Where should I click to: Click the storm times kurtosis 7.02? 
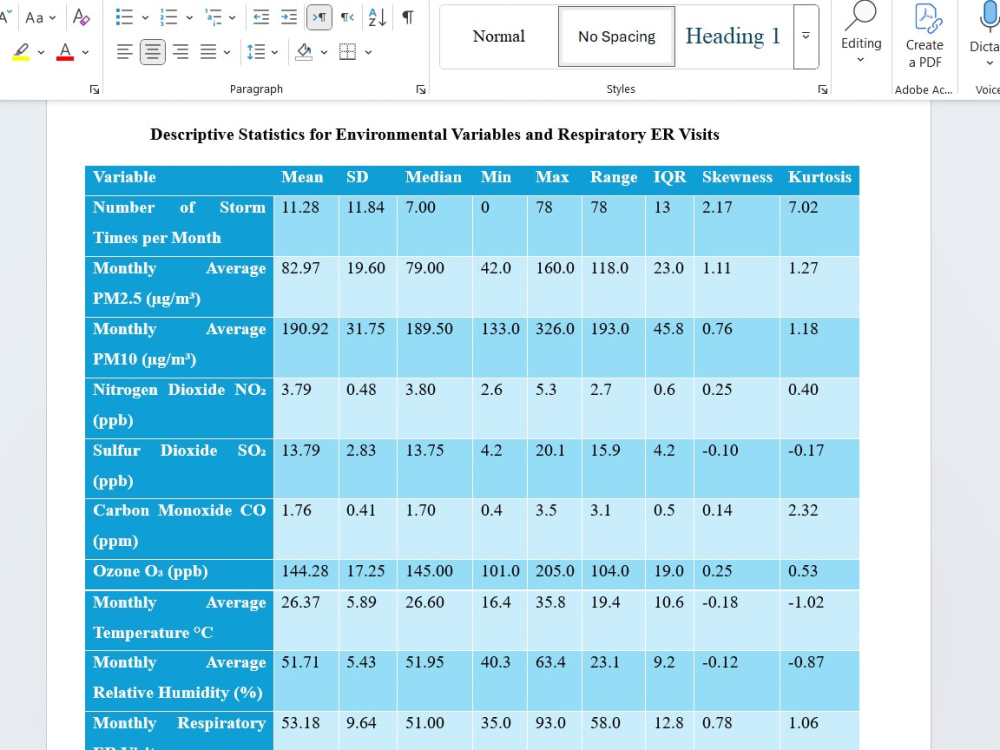803,207
